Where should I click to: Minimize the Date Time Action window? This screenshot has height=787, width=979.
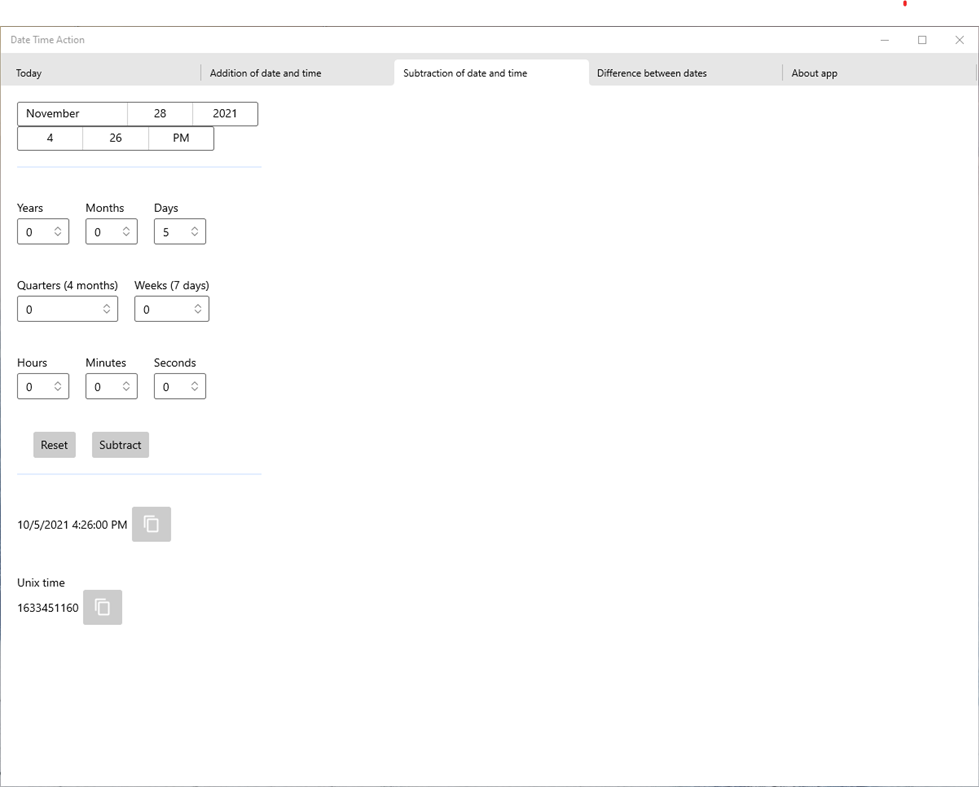click(x=885, y=40)
